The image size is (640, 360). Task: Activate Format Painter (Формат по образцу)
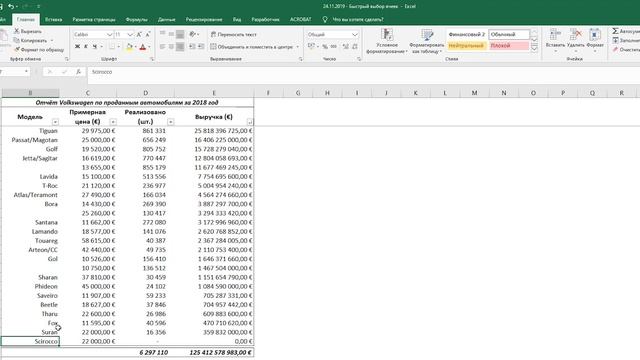tap(39, 49)
